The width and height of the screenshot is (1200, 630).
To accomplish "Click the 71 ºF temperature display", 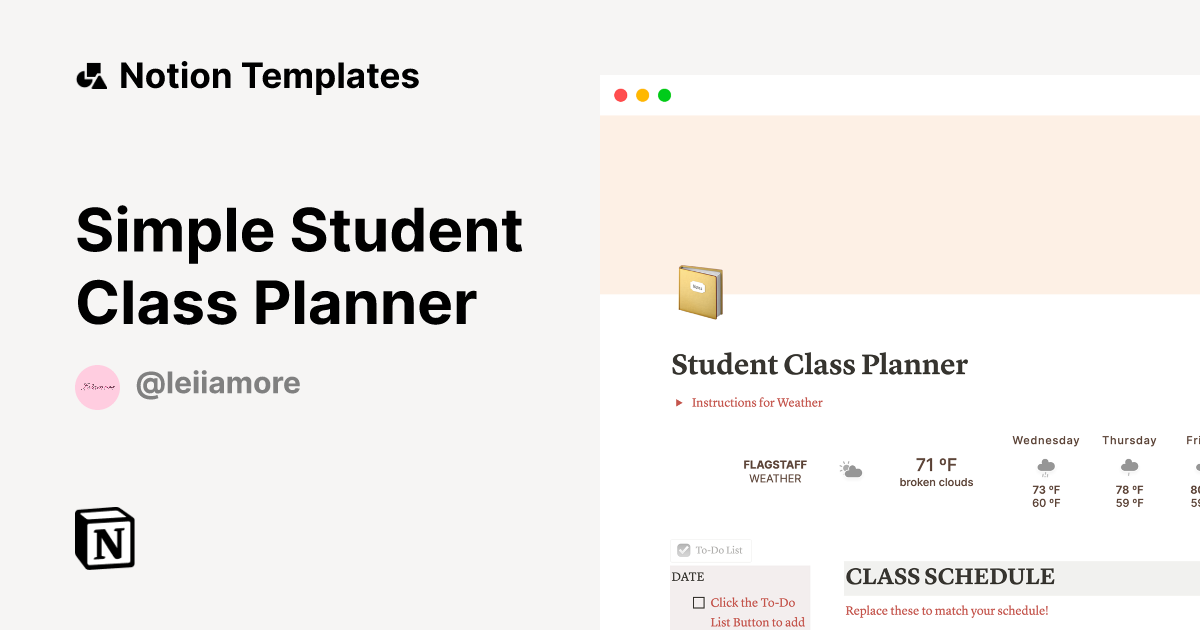I will coord(936,463).
